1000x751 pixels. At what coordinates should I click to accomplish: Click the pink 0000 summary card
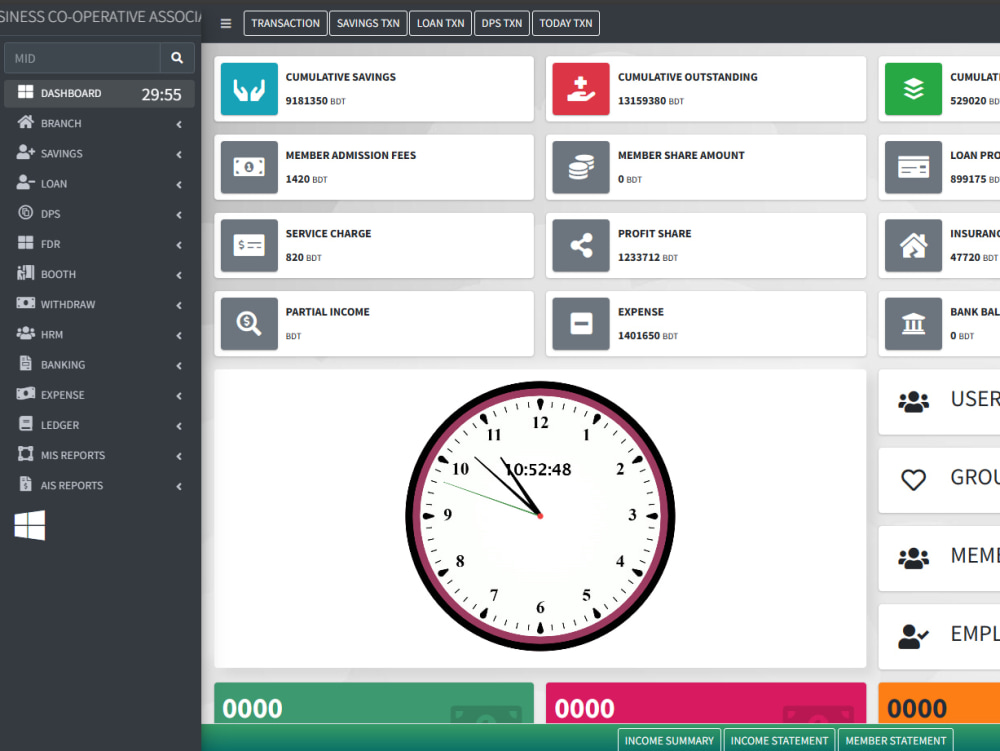706,703
